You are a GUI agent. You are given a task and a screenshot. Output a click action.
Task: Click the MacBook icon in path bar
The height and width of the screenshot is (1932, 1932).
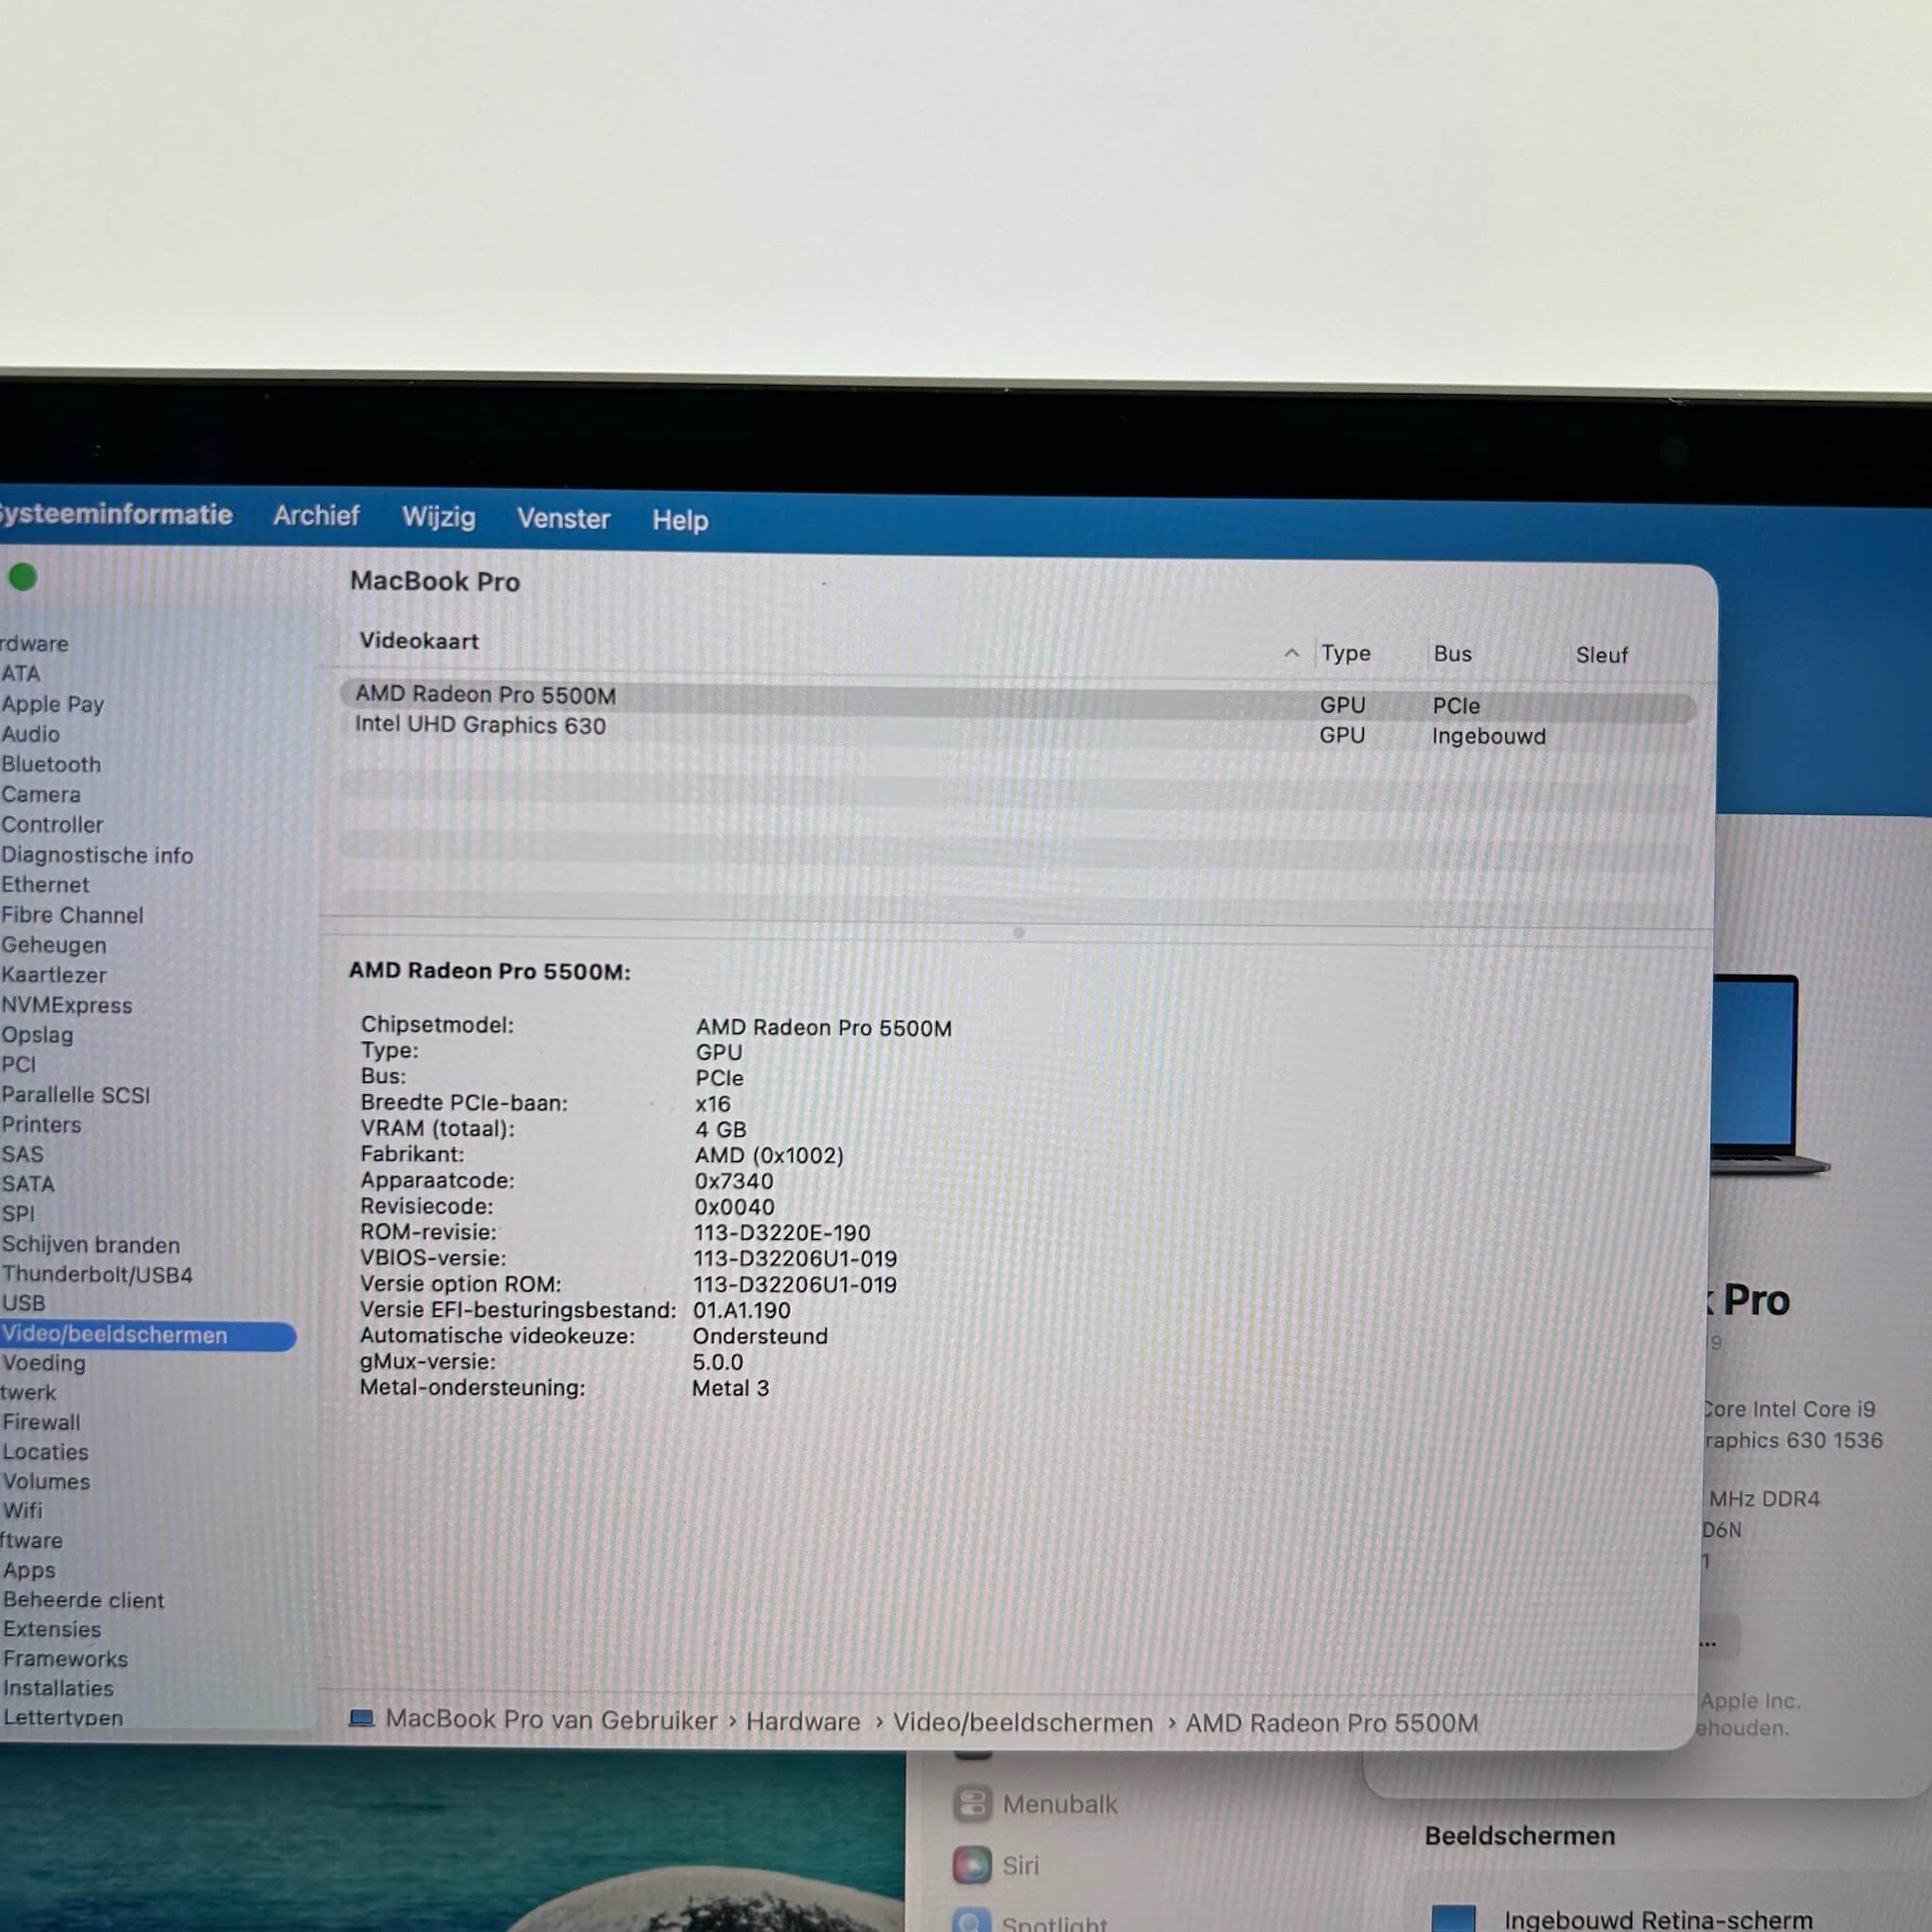362,1719
